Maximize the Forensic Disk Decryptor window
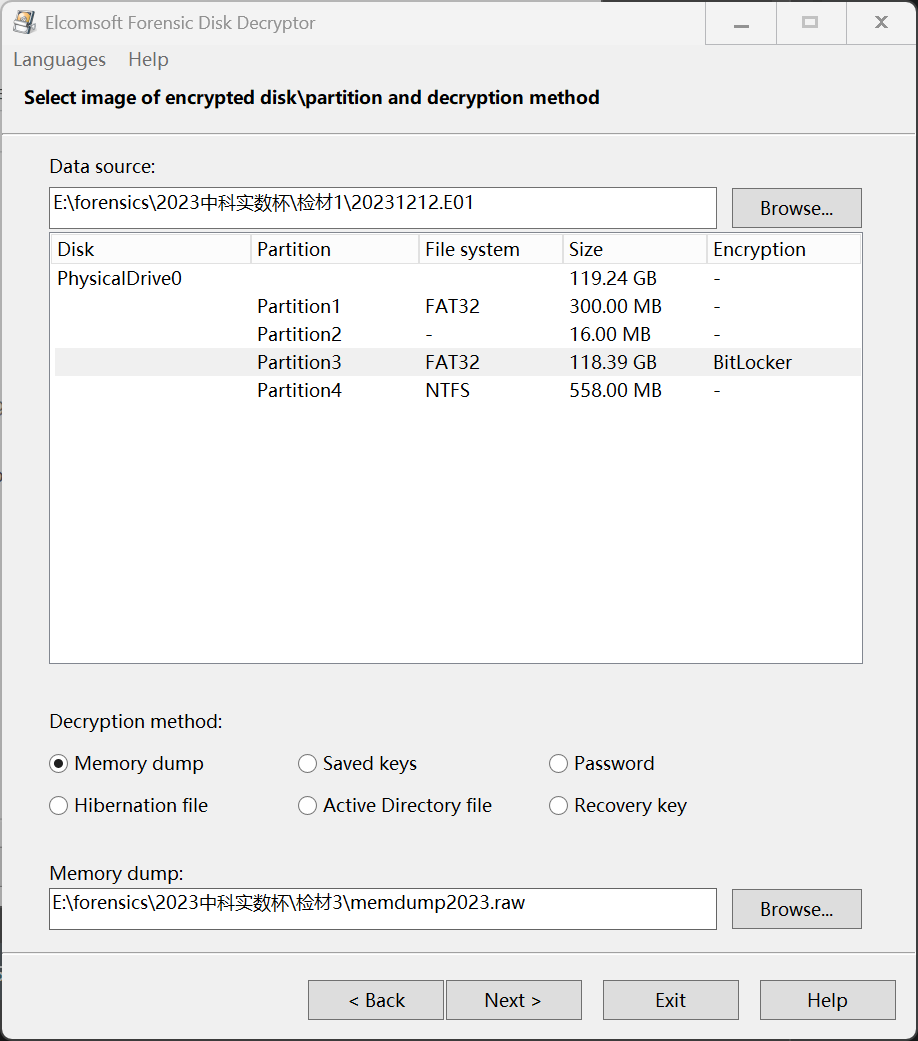 [810, 23]
